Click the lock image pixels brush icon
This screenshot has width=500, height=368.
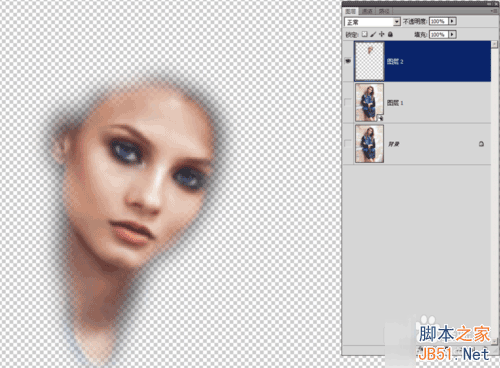[x=373, y=34]
